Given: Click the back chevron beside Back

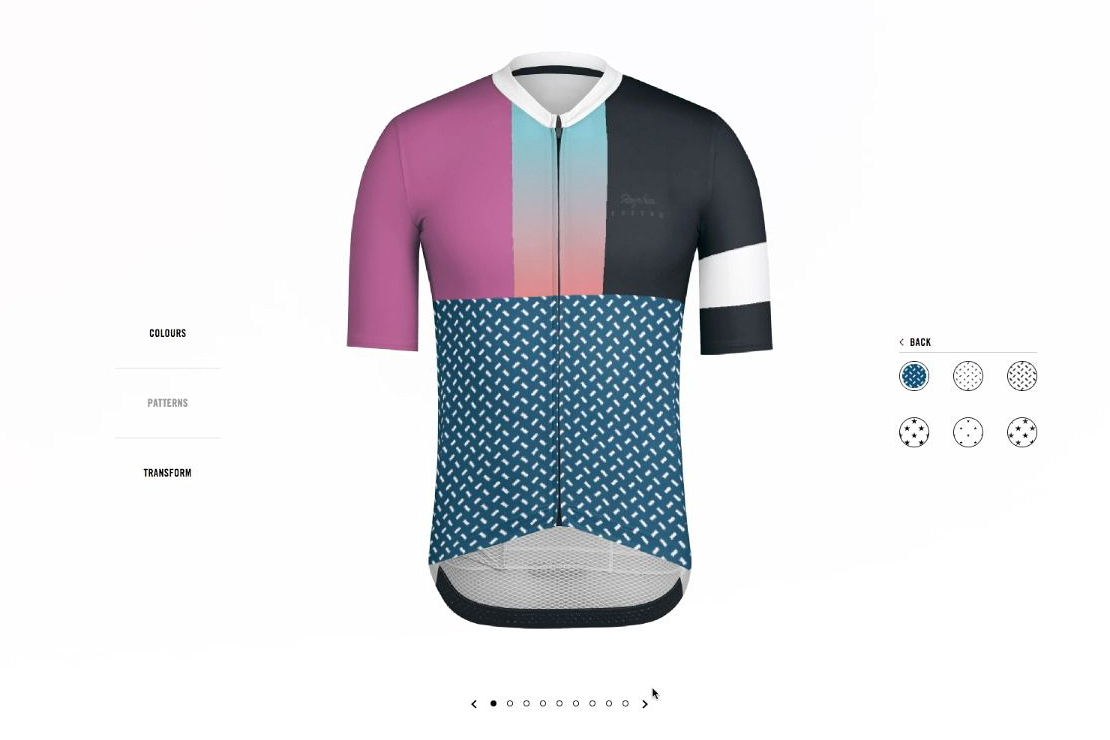Looking at the screenshot, I should pos(901,342).
